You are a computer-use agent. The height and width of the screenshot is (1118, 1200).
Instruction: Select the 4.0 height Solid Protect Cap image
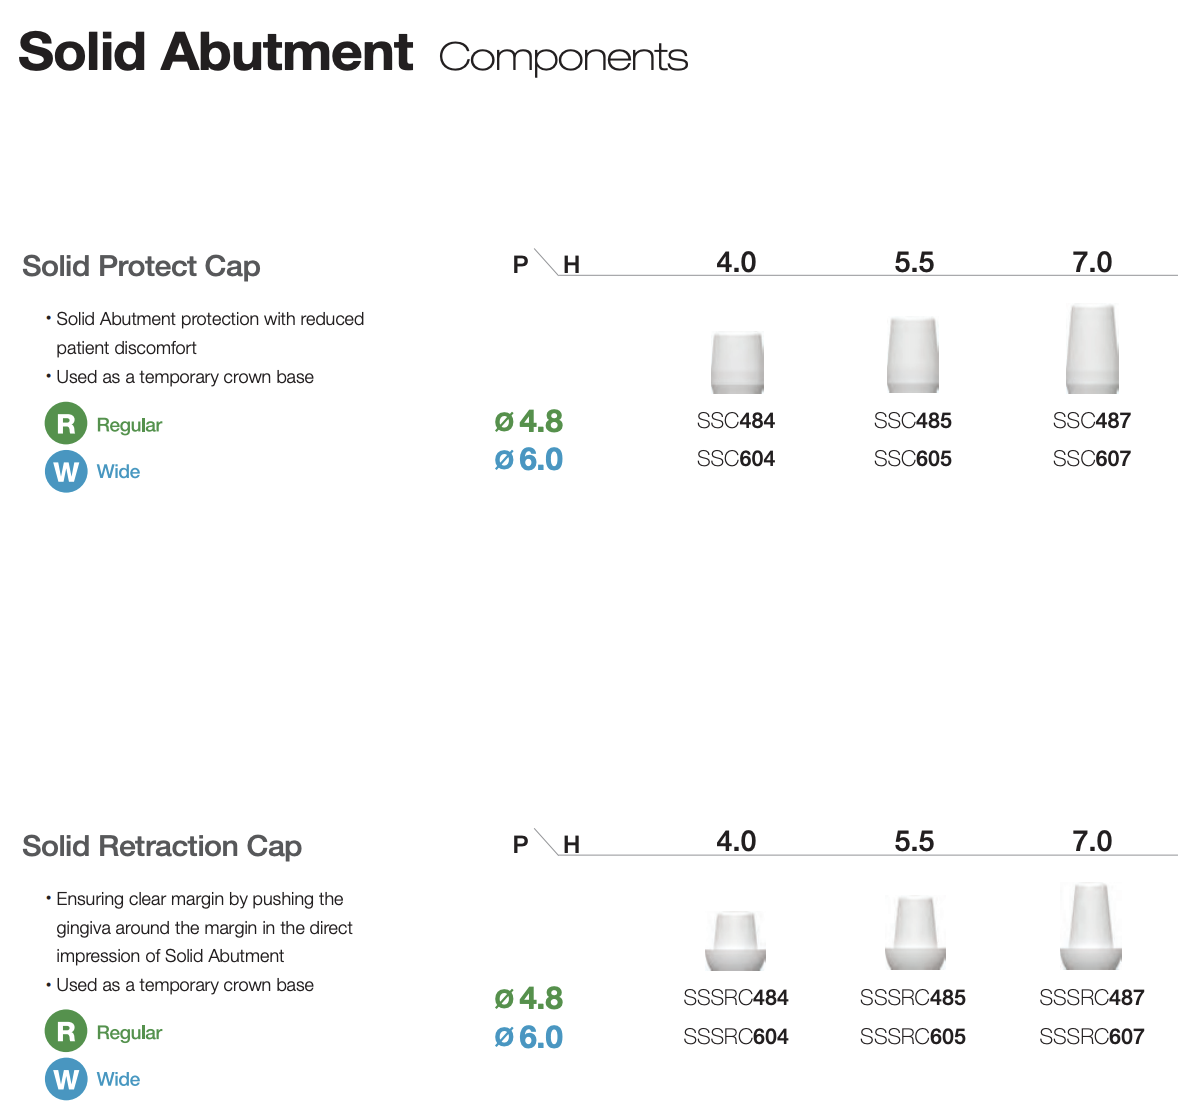tap(737, 362)
